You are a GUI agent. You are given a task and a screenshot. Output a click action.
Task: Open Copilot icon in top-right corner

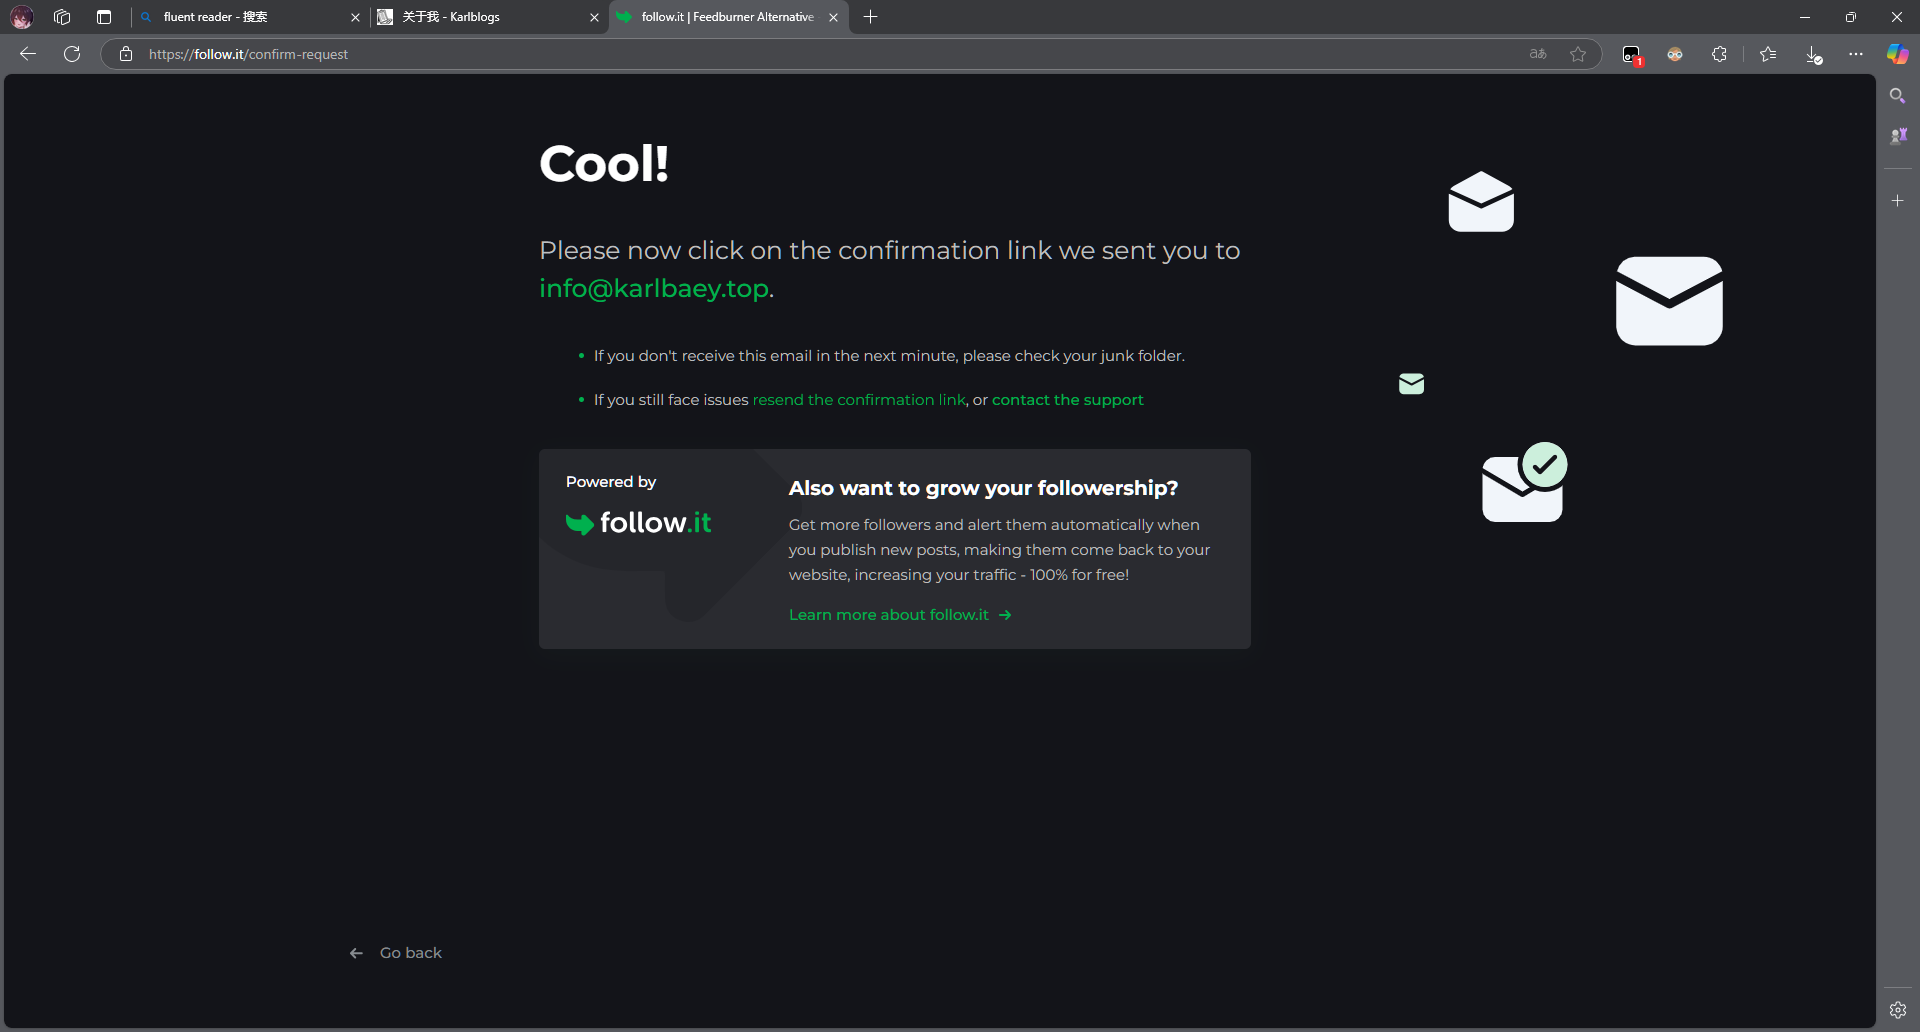point(1897,54)
